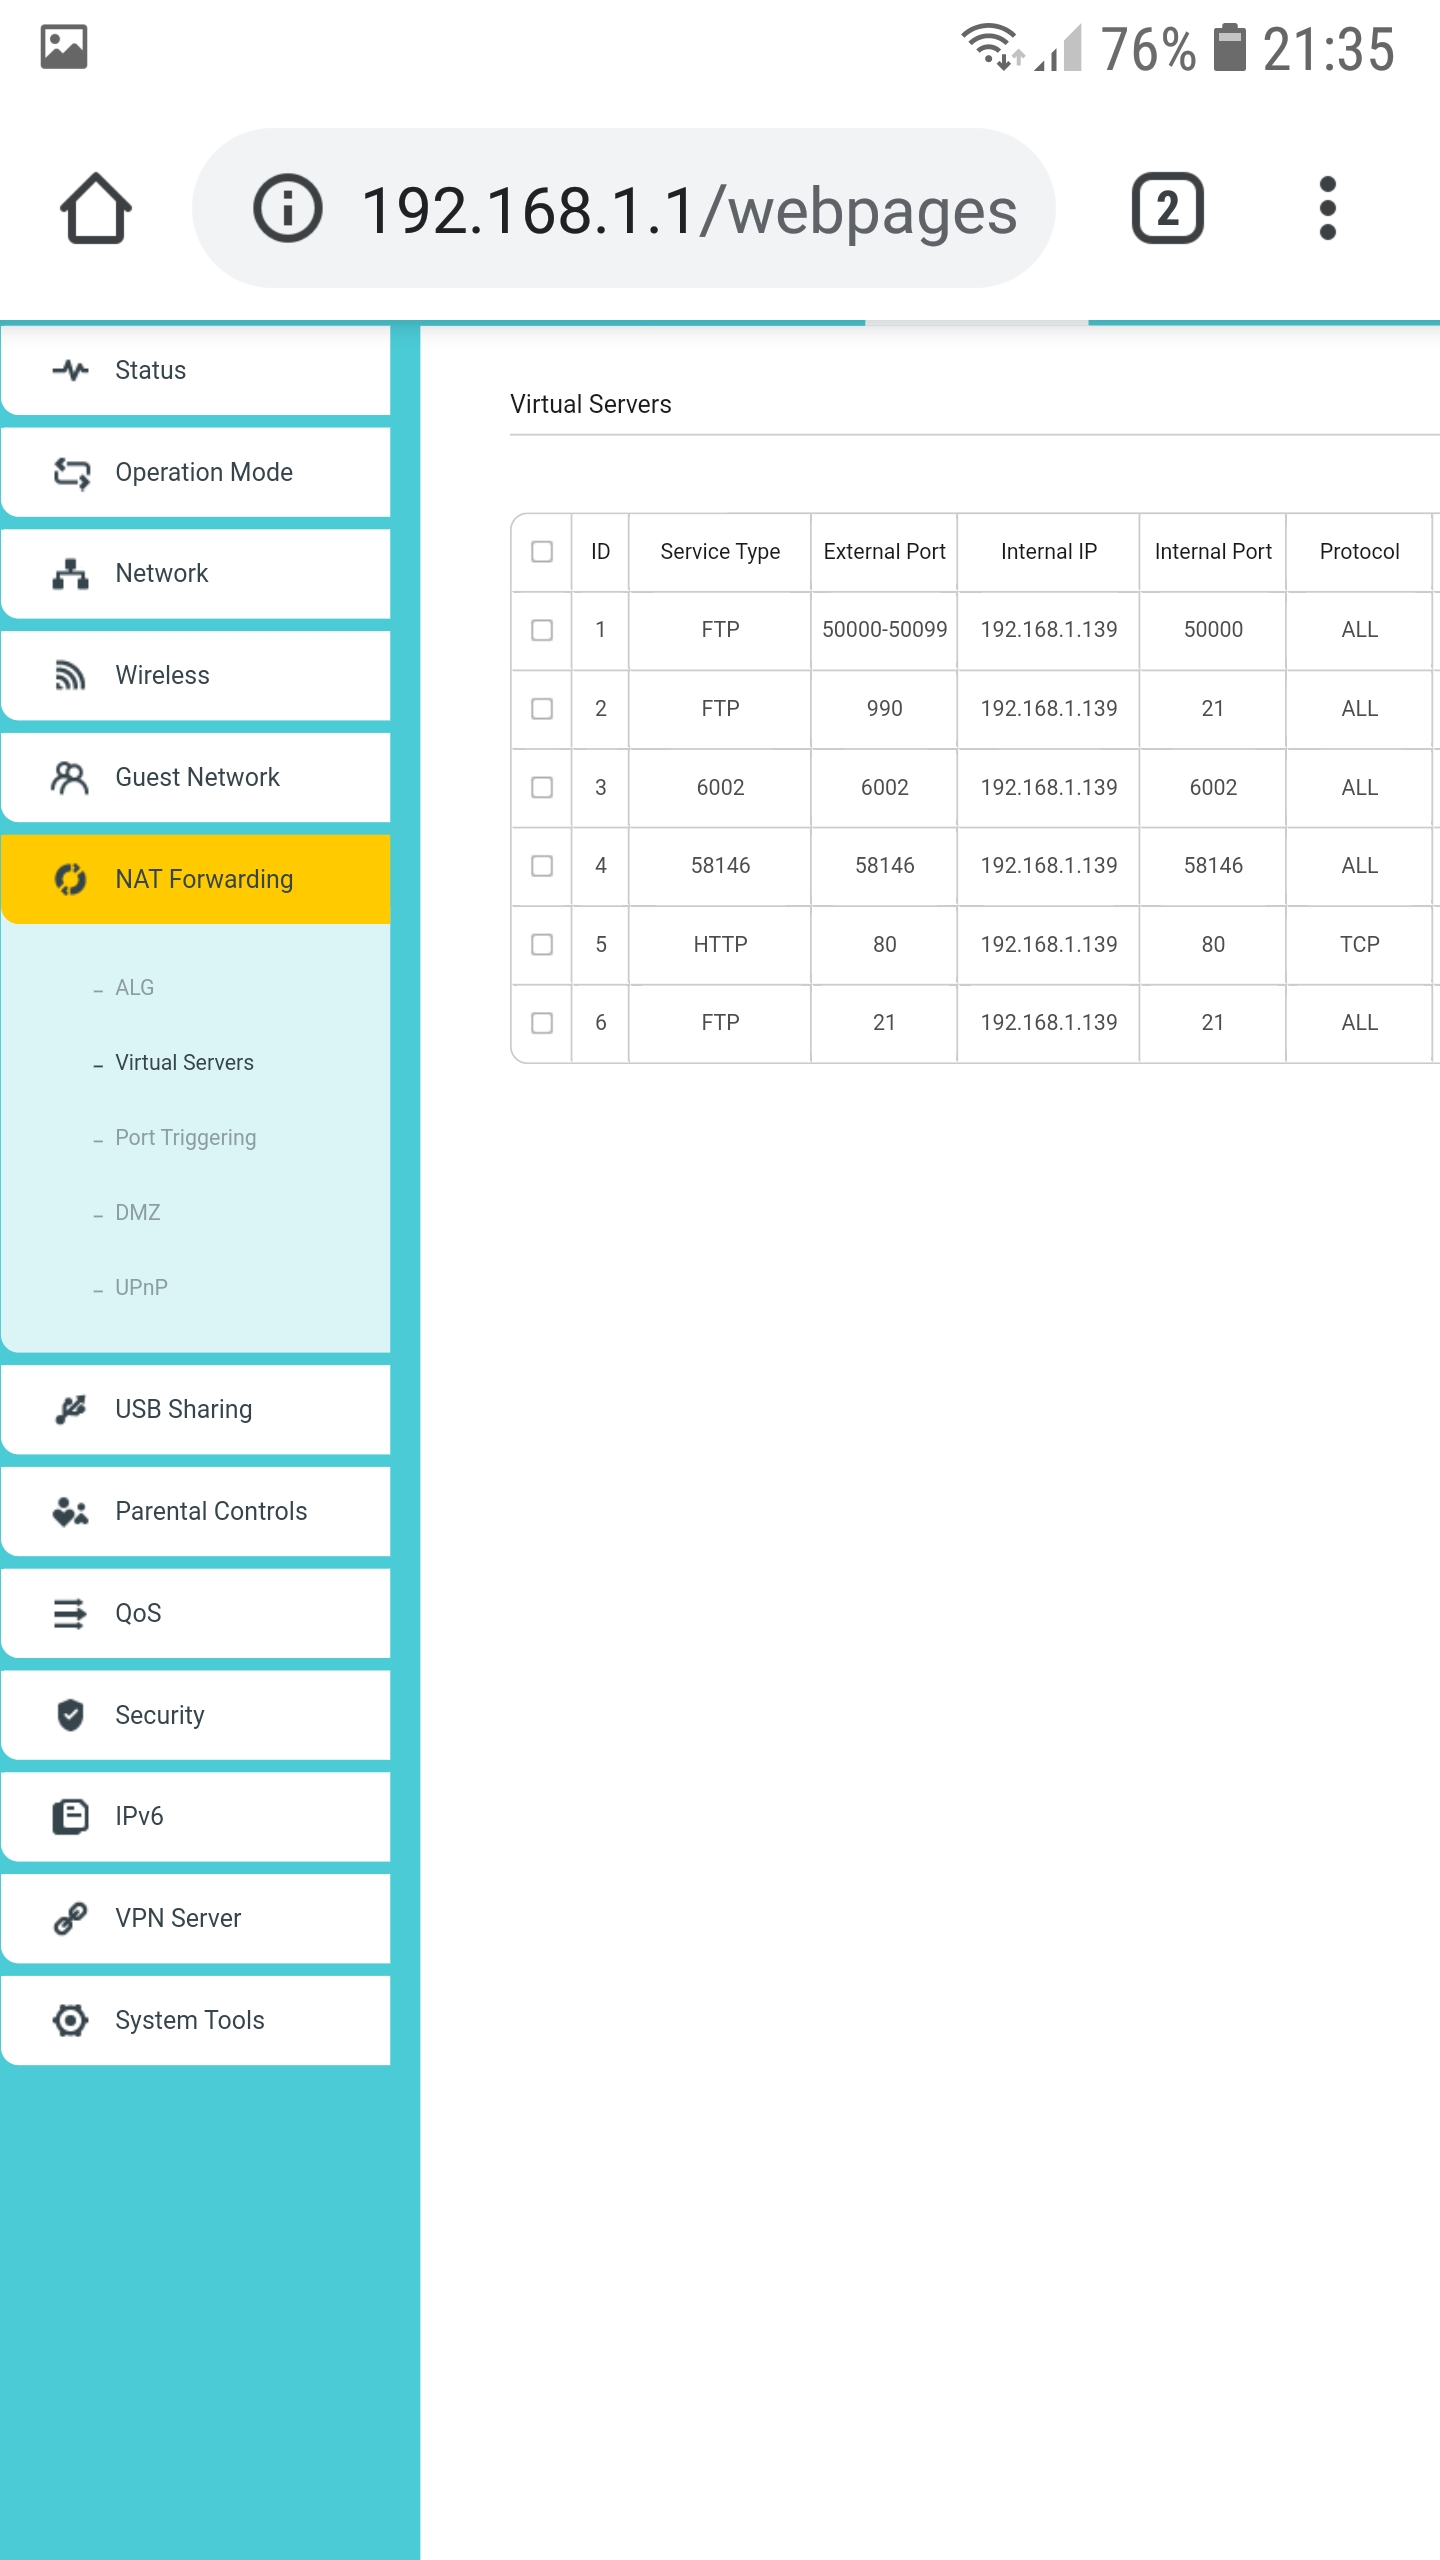1440x2560 pixels.
Task: Open the Wireless menu
Action: pyautogui.click(x=196, y=675)
